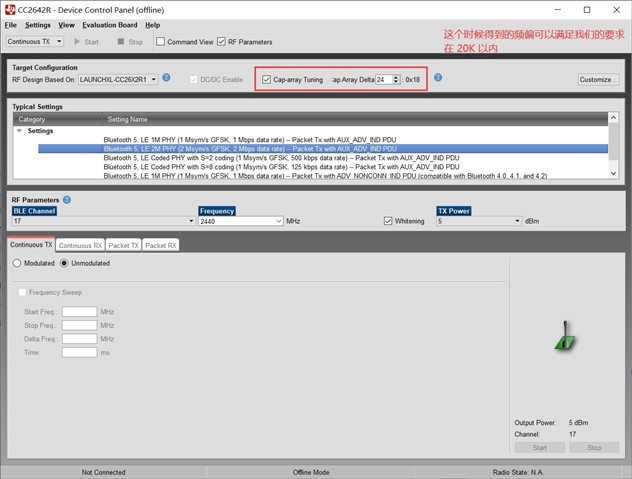Viewport: 632px width, 479px height.
Task: Select the highlighted LE 2M PHY setting row
Action: pyautogui.click(x=323, y=149)
